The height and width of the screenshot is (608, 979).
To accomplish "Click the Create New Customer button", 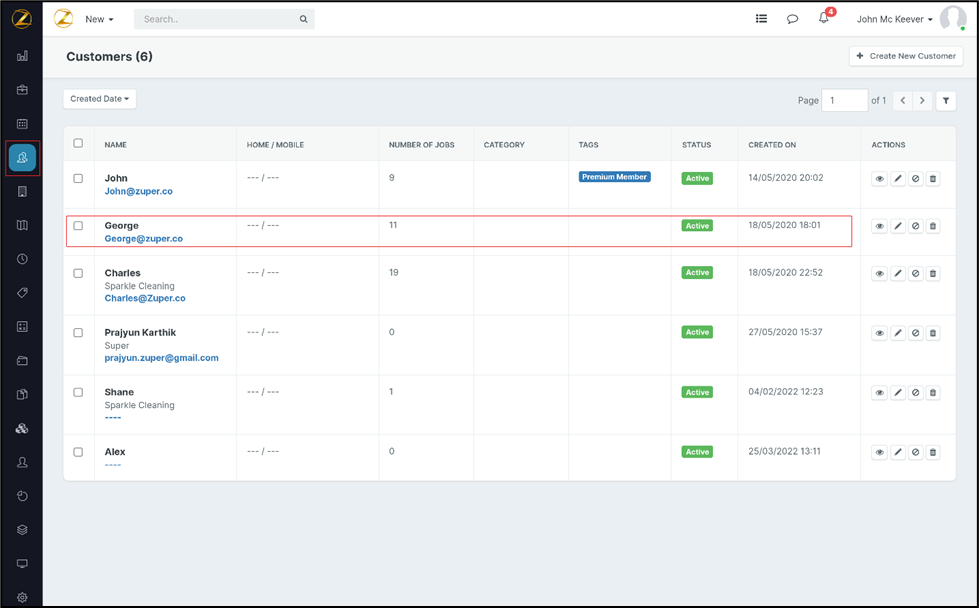I will coord(906,56).
